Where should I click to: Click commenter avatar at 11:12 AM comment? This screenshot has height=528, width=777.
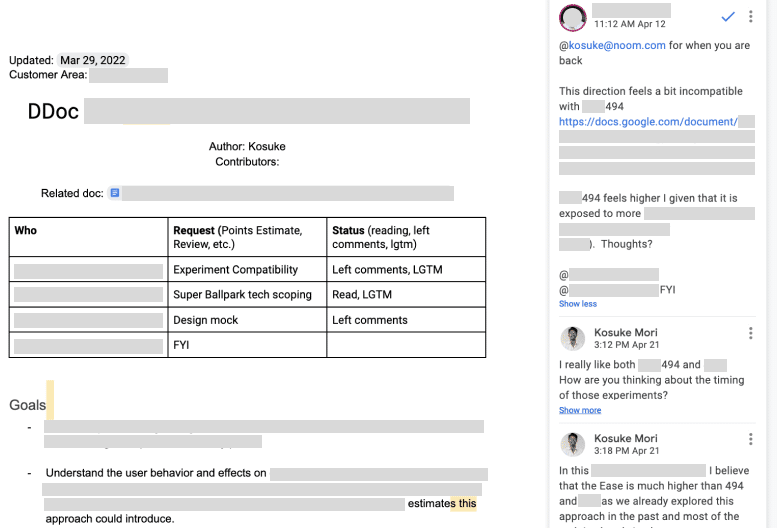[573, 17]
